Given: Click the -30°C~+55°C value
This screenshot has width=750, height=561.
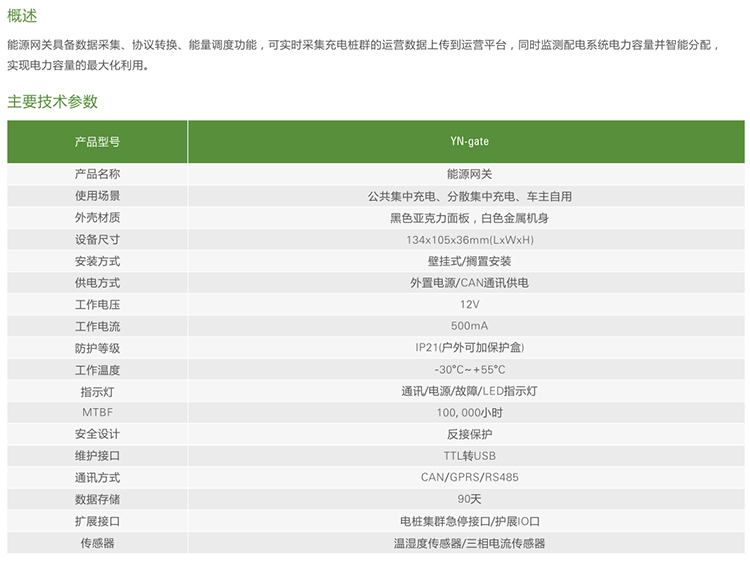Looking at the screenshot, I should click(x=469, y=370).
